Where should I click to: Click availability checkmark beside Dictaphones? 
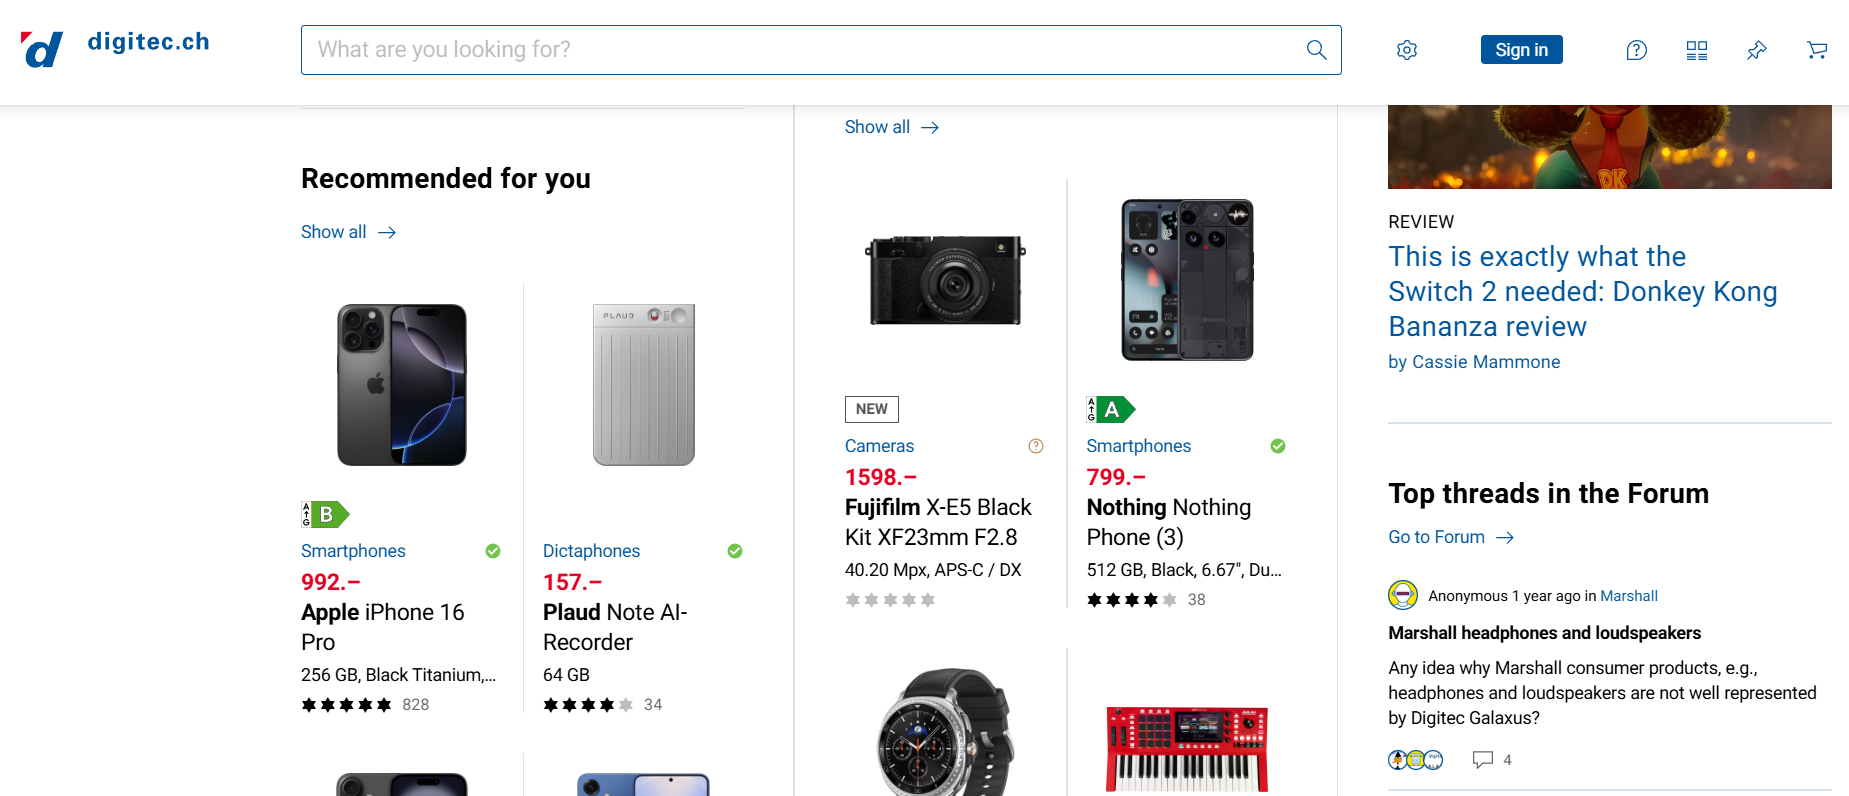(735, 551)
